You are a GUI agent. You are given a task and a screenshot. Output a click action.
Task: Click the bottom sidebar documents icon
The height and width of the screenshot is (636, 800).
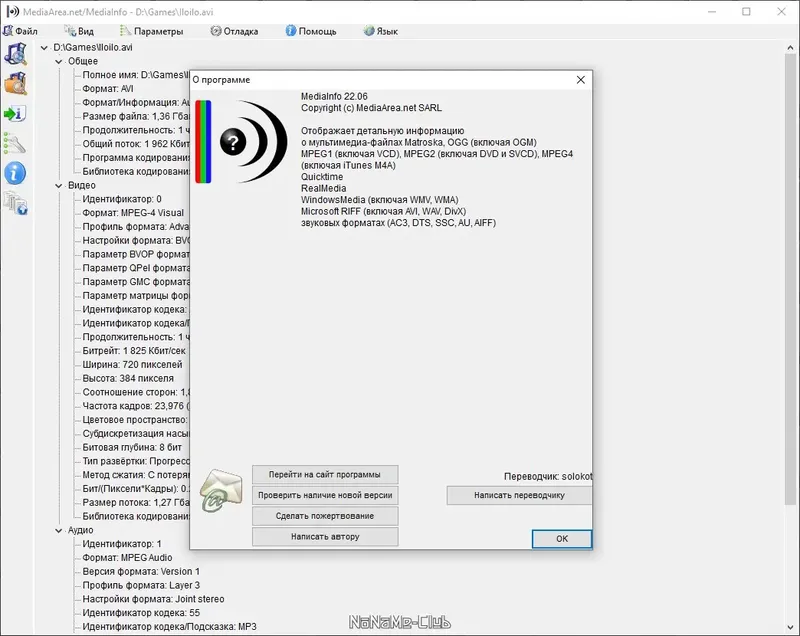click(15, 203)
